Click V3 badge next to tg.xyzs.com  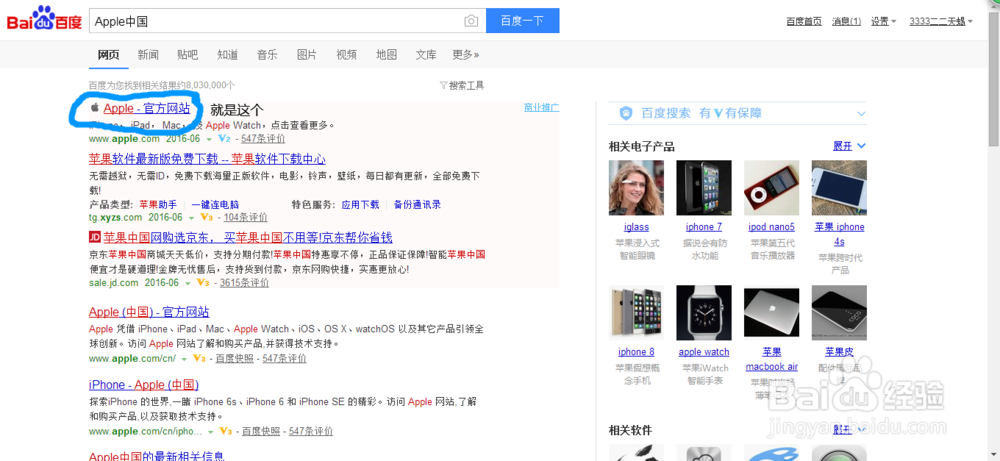pyautogui.click(x=206, y=217)
